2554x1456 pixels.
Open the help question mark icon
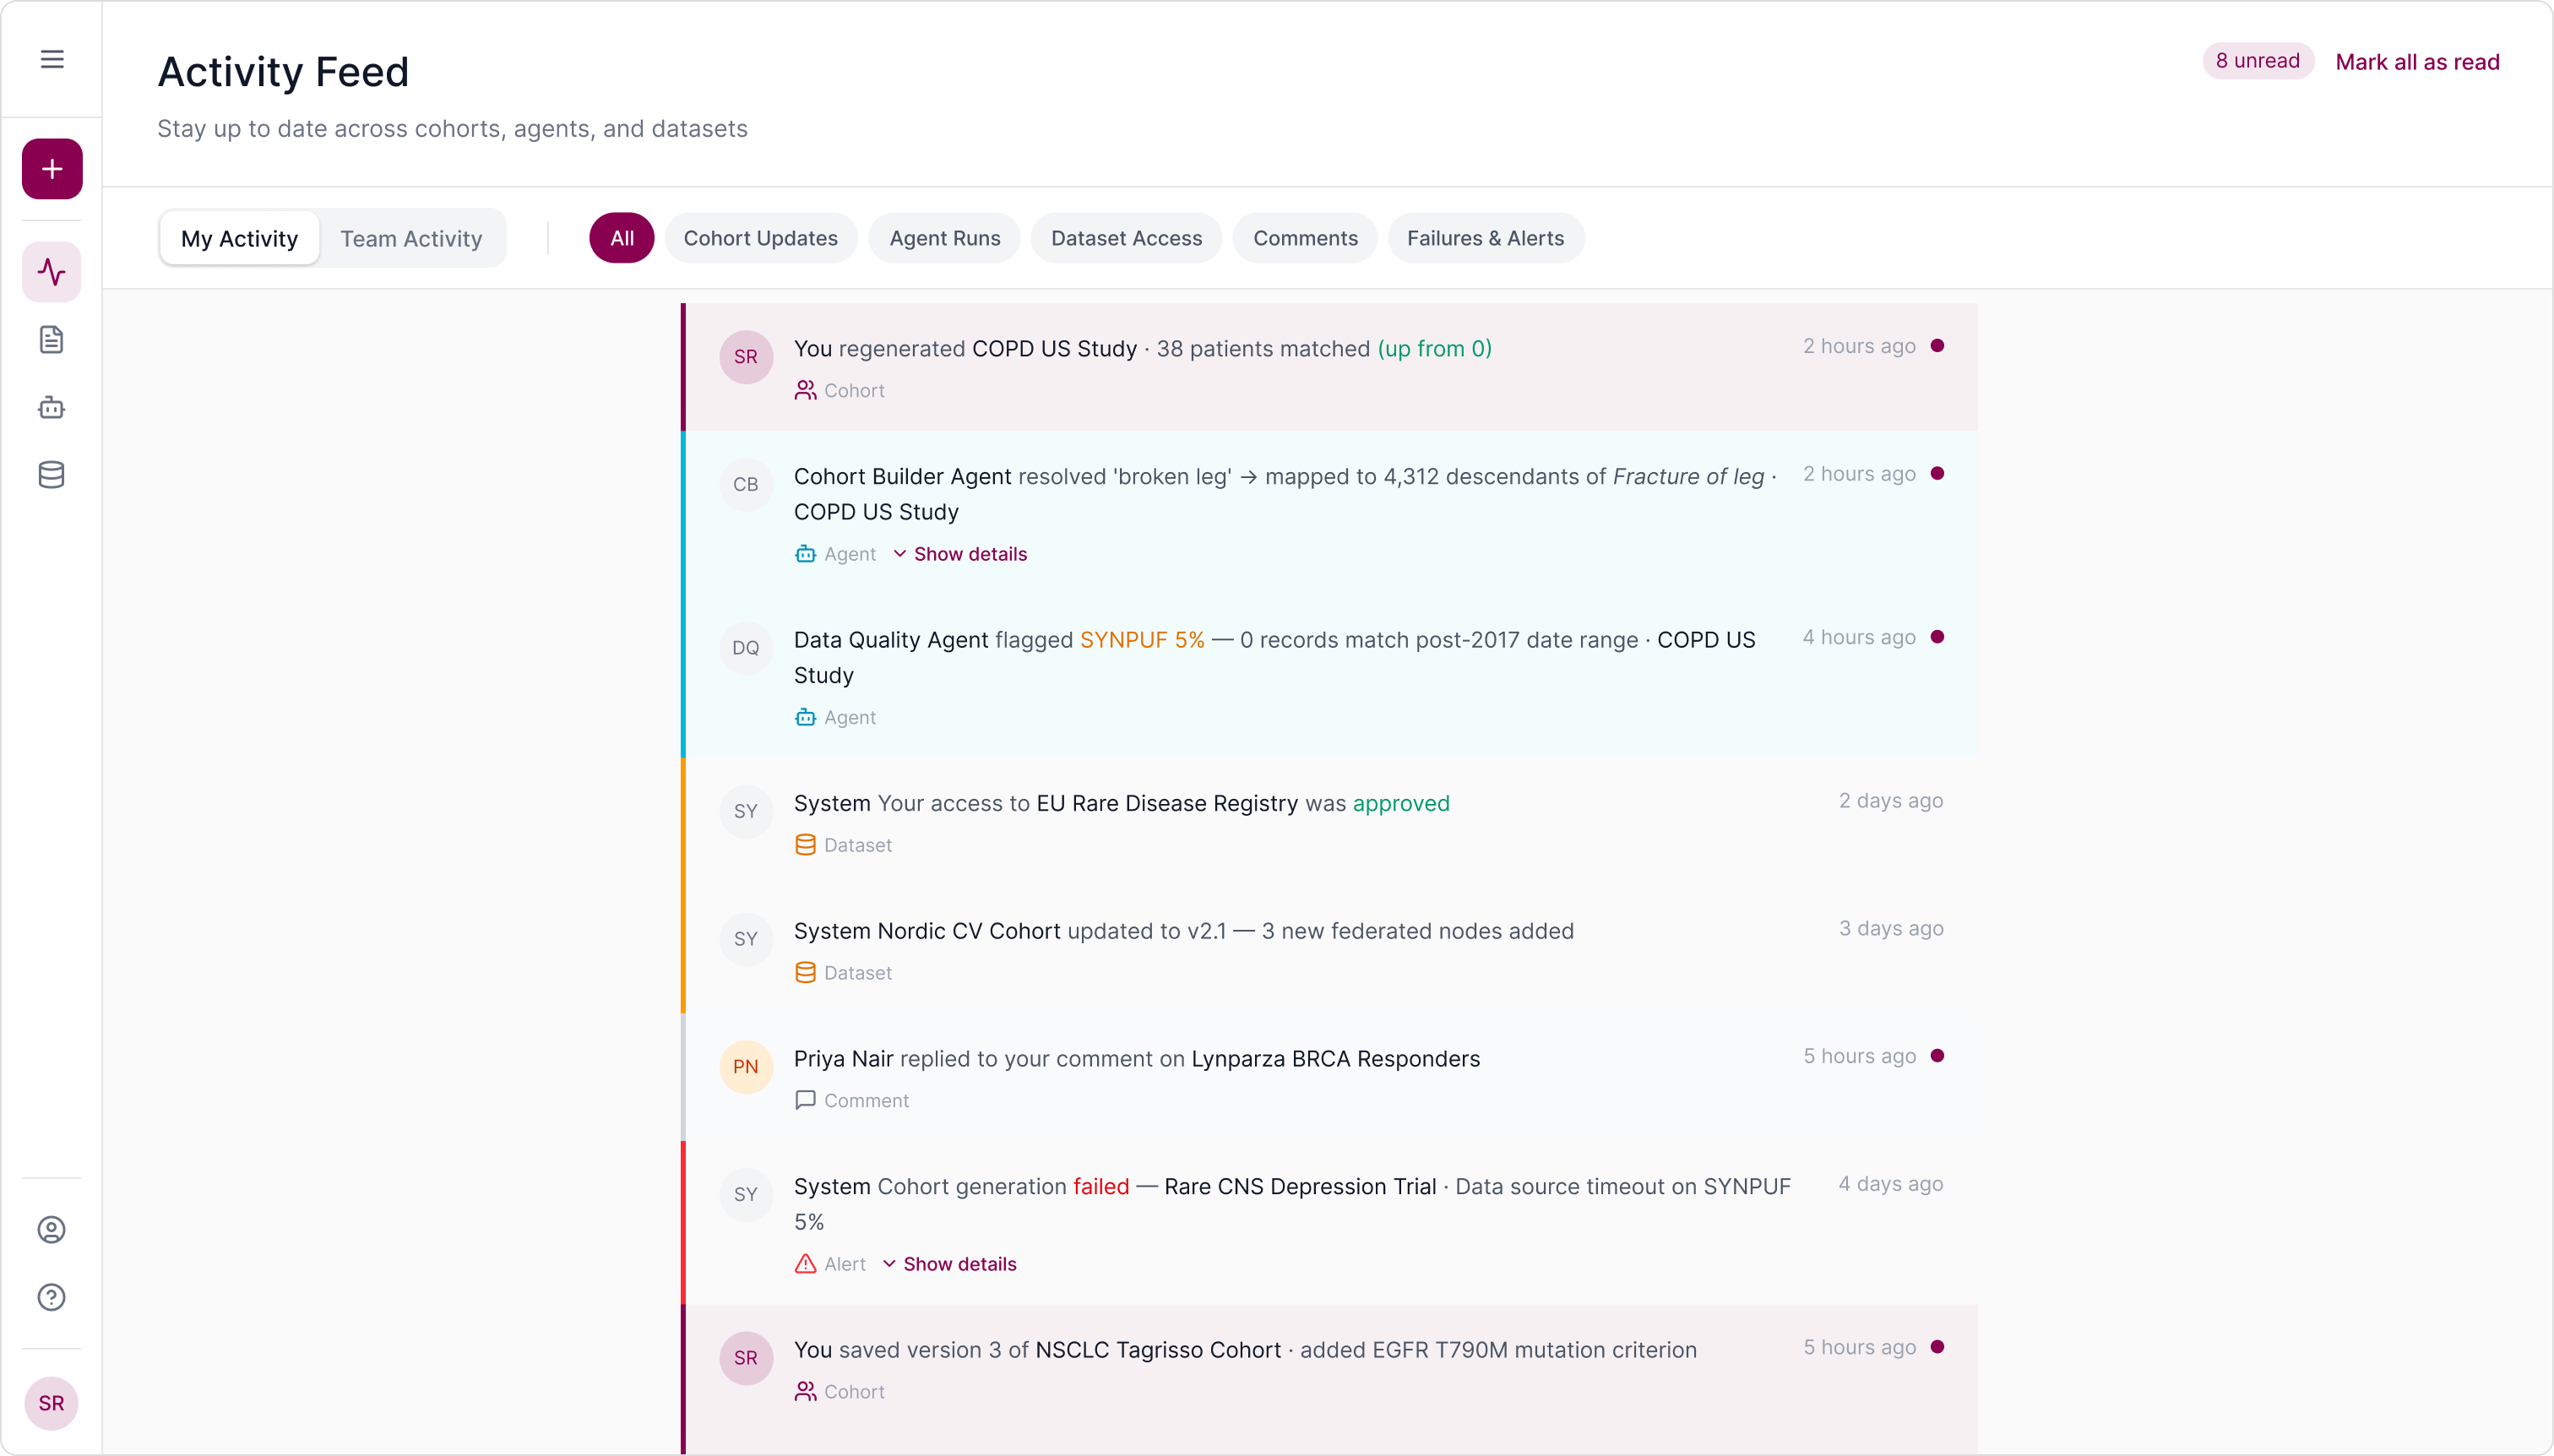pos(52,1298)
